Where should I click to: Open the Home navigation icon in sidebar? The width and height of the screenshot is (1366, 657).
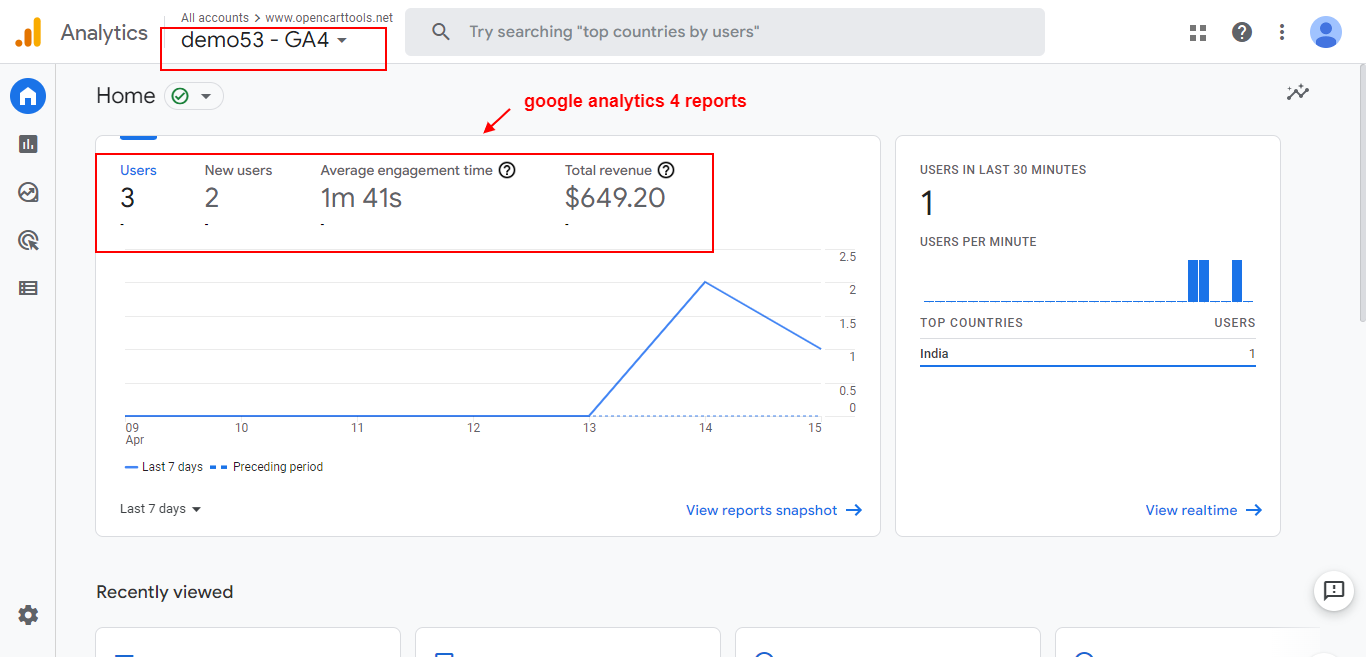point(28,96)
